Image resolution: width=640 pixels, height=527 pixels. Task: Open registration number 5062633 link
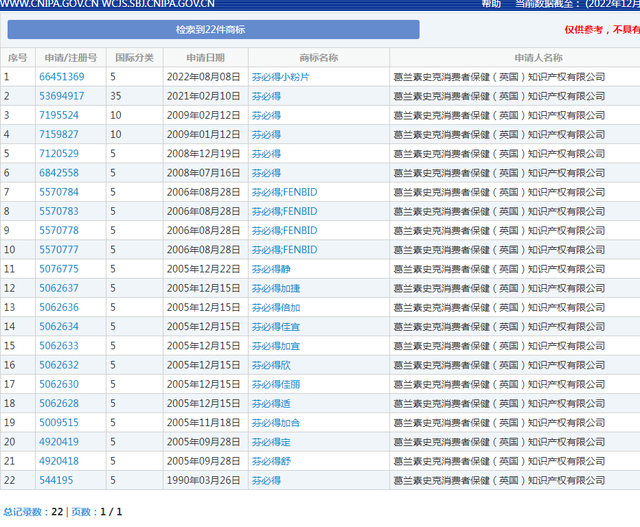click(59, 345)
